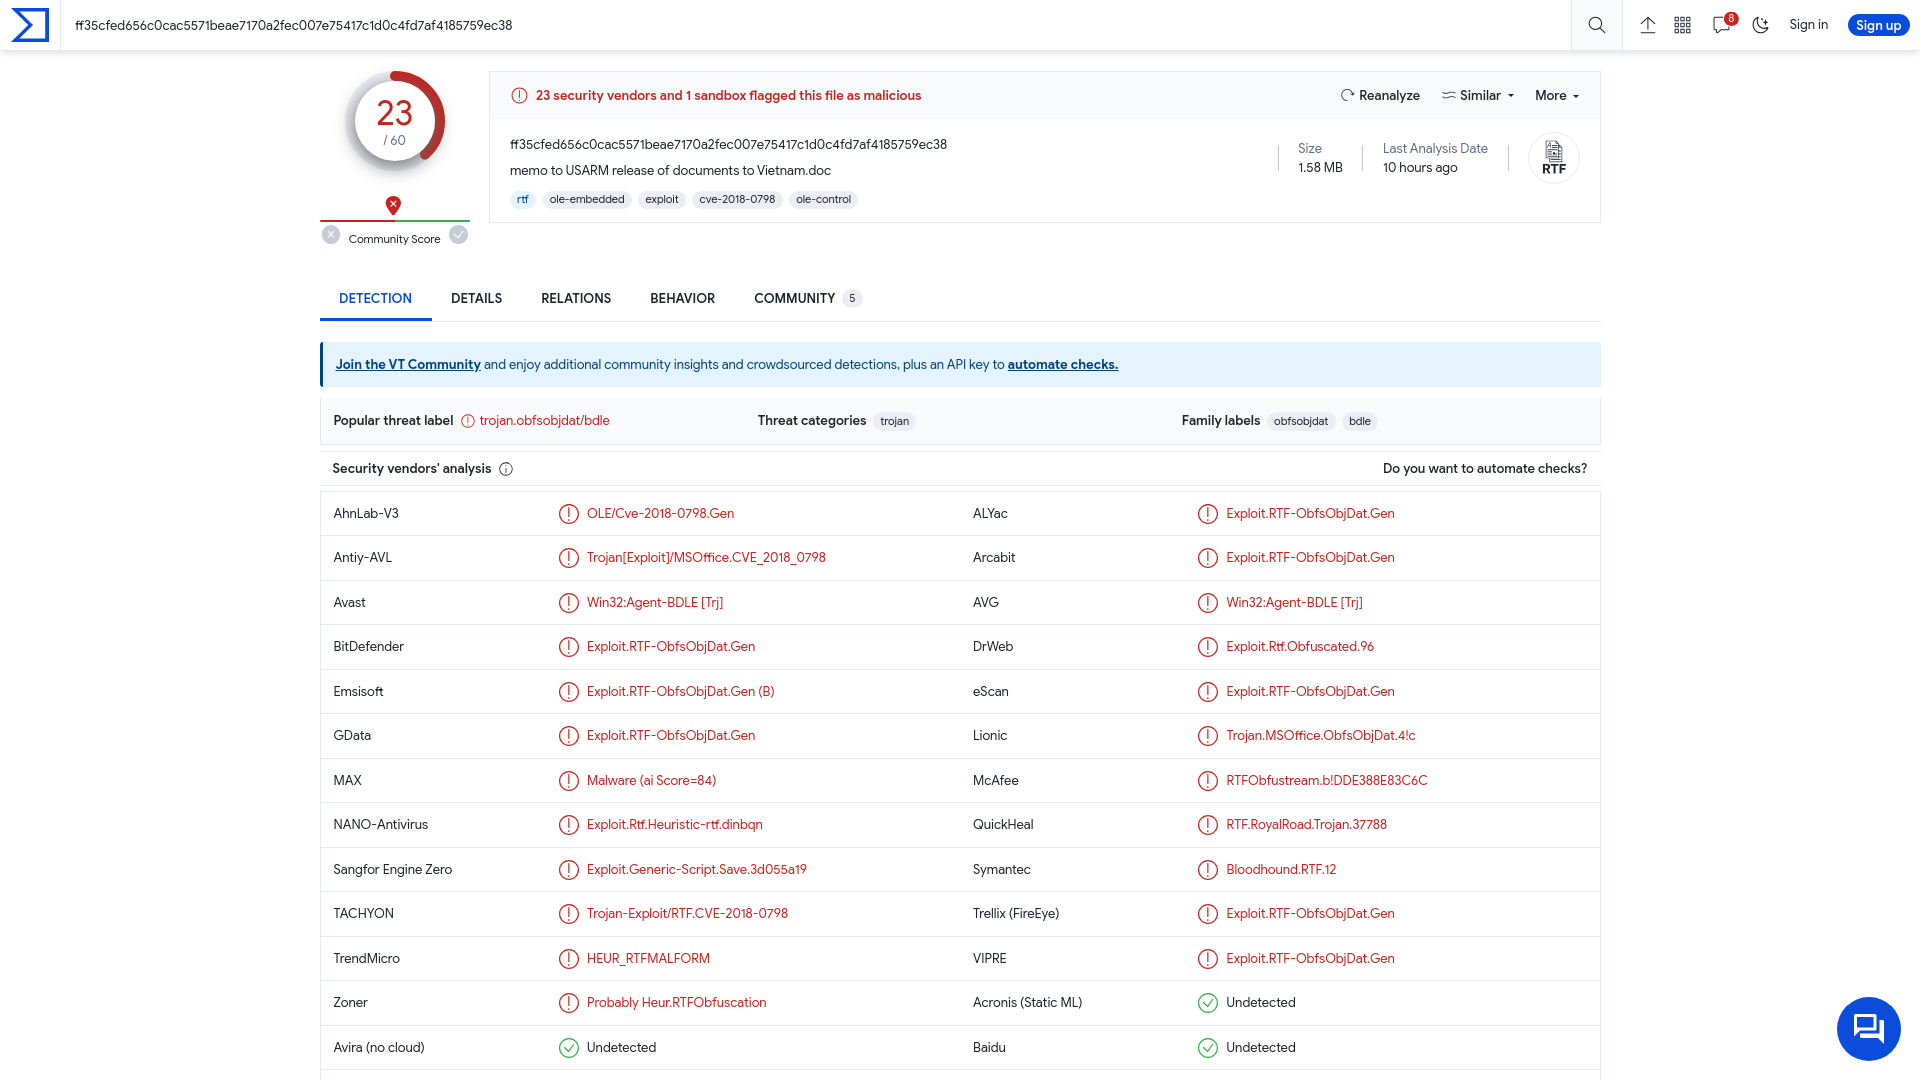
Task: Toggle the obfsobjdat family label
Action: pyautogui.click(x=1300, y=421)
